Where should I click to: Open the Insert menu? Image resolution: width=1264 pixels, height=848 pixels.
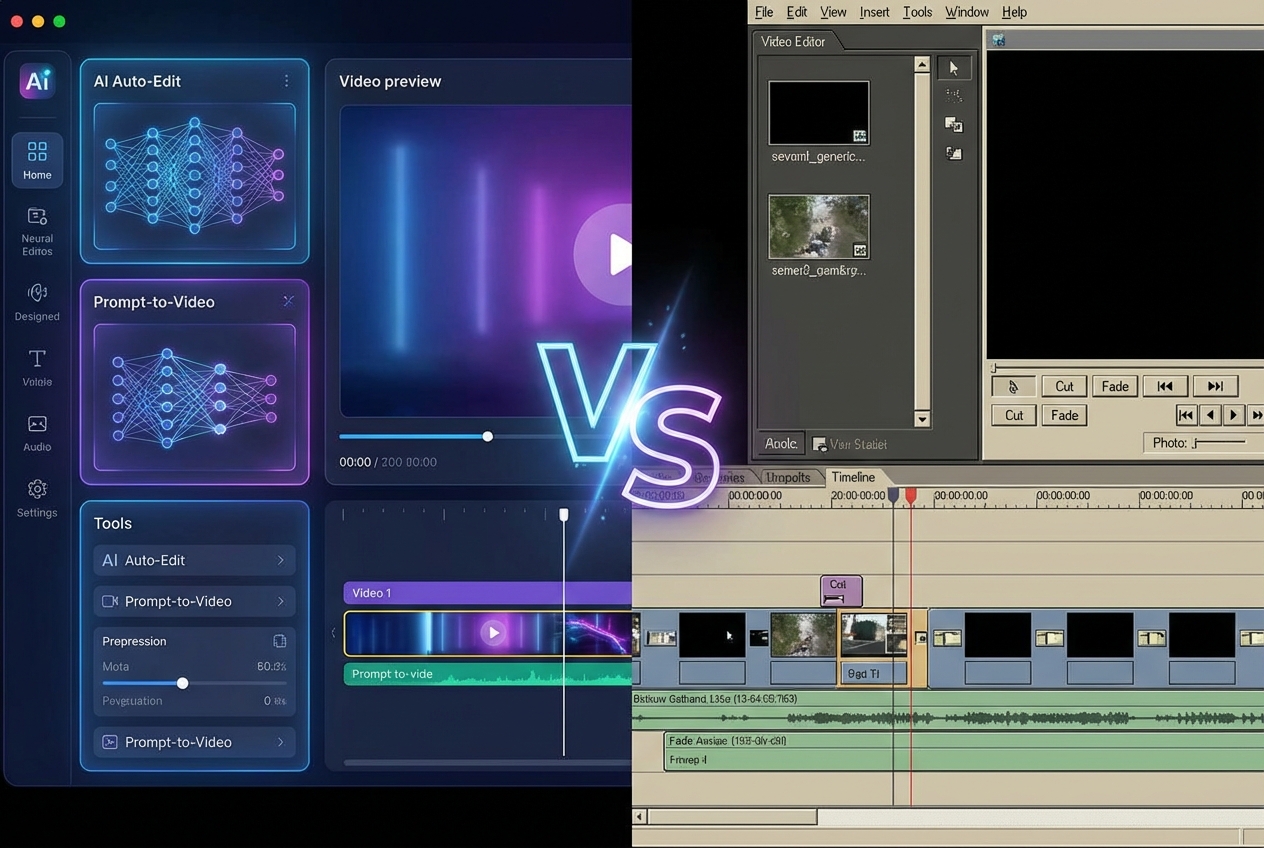(874, 12)
